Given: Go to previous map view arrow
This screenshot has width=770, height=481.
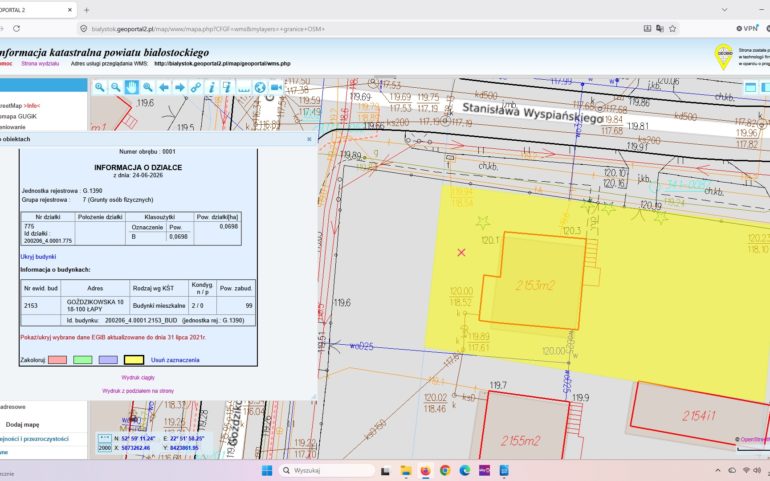Looking at the screenshot, I should coord(164,87).
